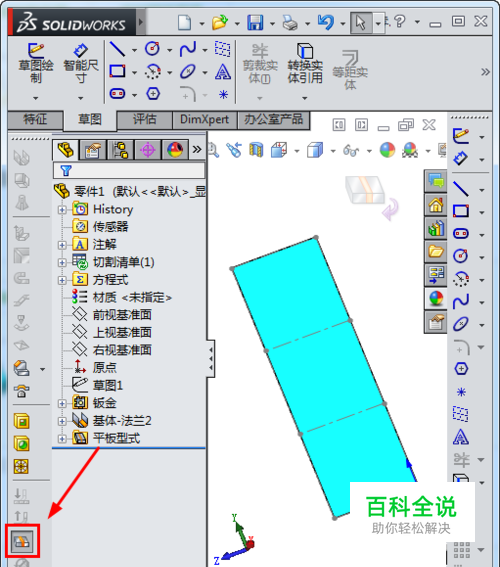Switch to the 办公室产品 tab

(x=273, y=120)
